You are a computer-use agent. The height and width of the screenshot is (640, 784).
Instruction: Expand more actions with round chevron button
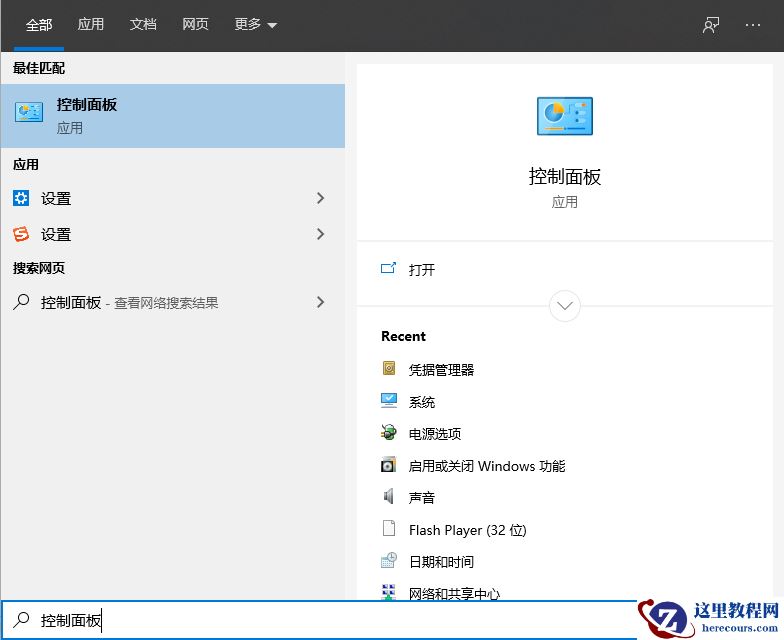564,306
